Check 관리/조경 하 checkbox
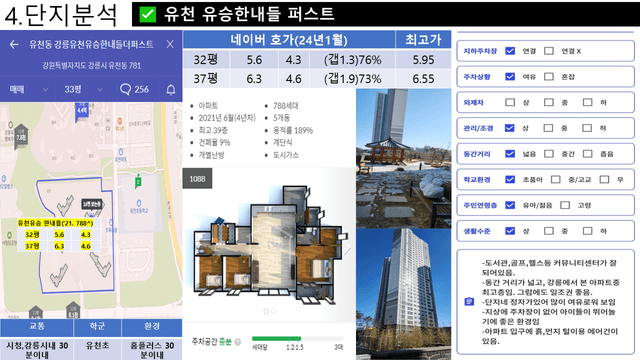 coord(587,128)
